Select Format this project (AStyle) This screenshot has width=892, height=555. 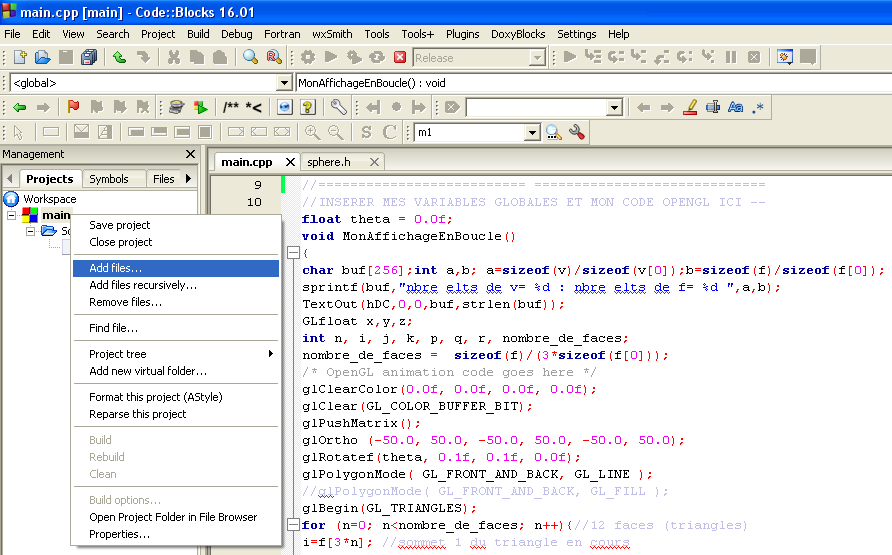point(176,397)
